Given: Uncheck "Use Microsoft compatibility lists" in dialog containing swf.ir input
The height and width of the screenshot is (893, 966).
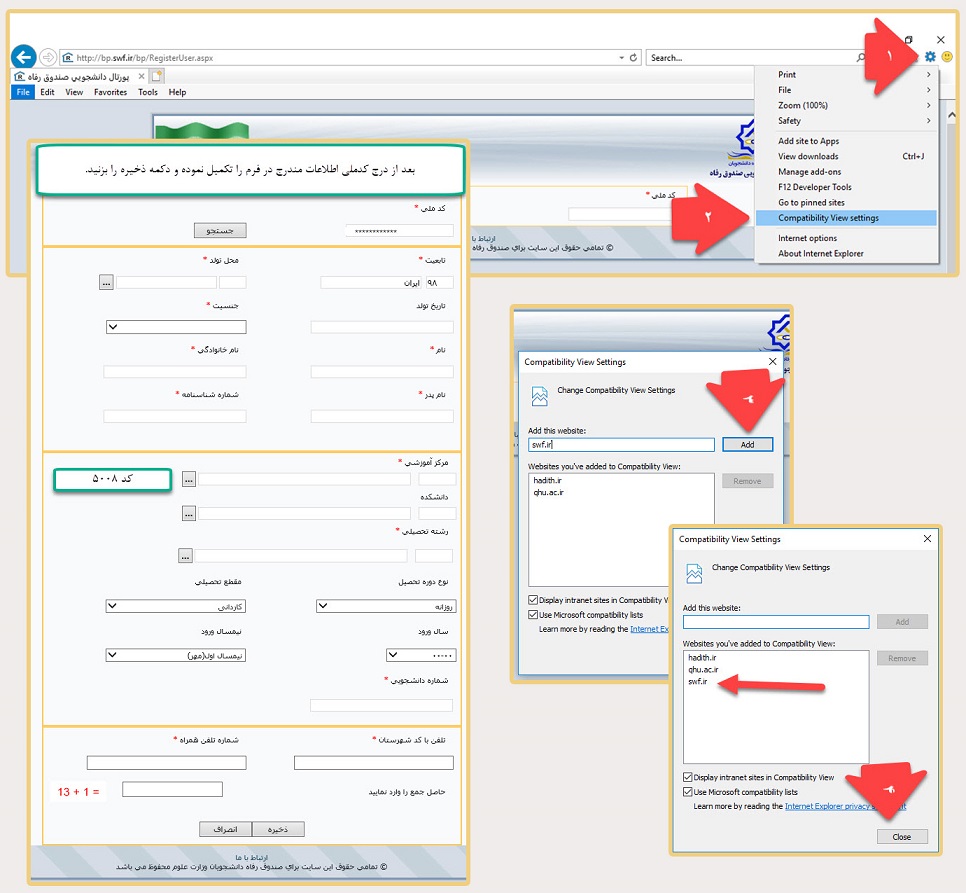Looking at the screenshot, I should pos(533,615).
